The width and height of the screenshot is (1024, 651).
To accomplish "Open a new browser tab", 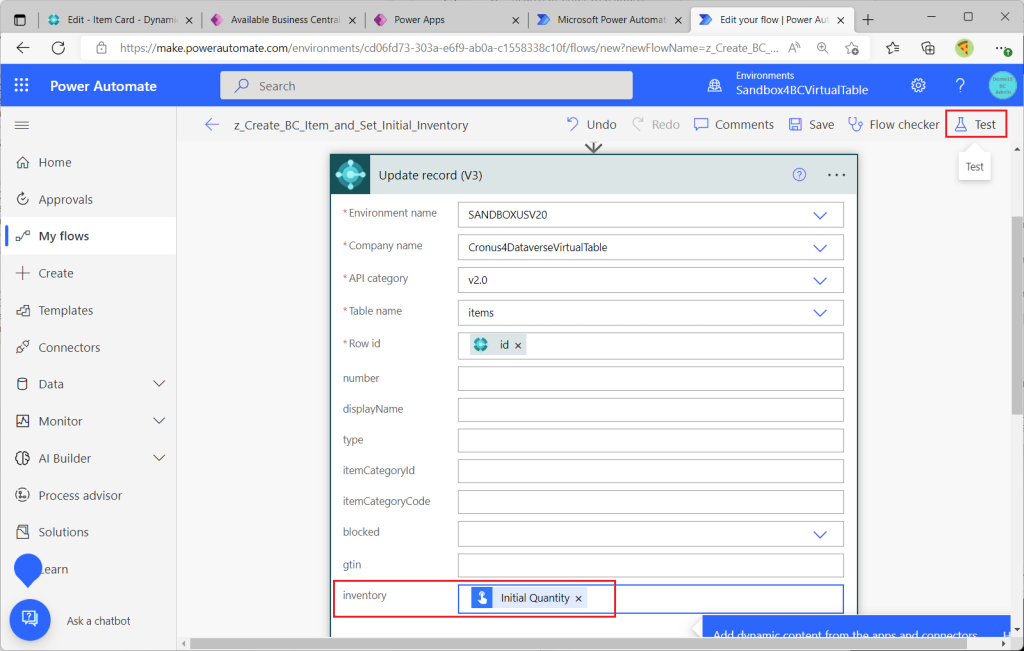I will 868,20.
